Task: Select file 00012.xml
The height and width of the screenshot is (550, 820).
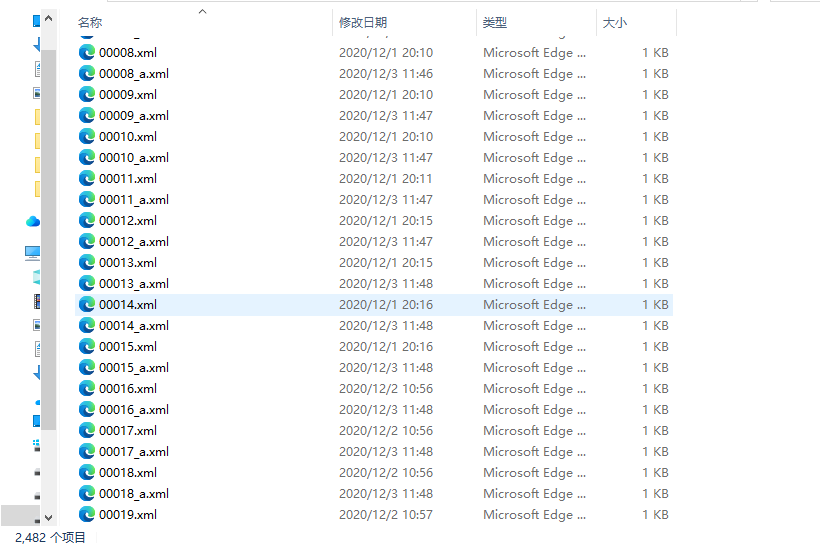Action: 128,221
